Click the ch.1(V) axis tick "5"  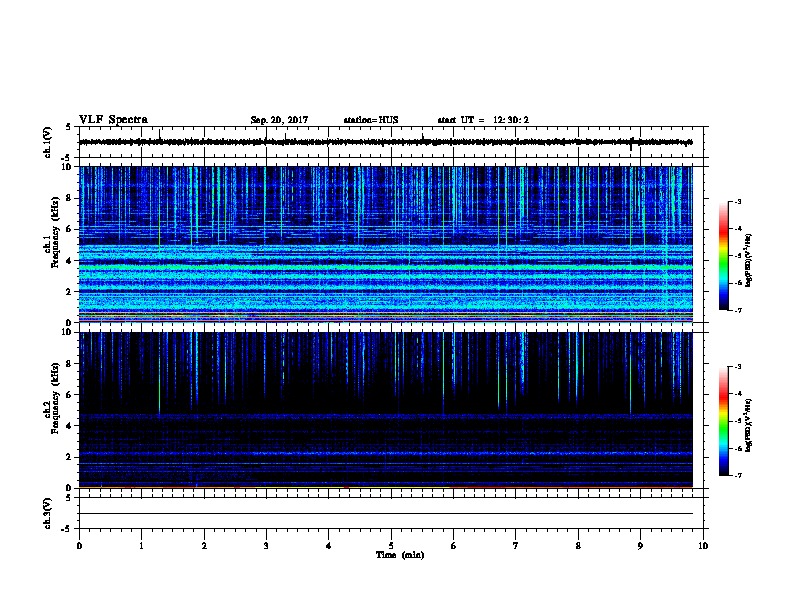(x=69, y=127)
